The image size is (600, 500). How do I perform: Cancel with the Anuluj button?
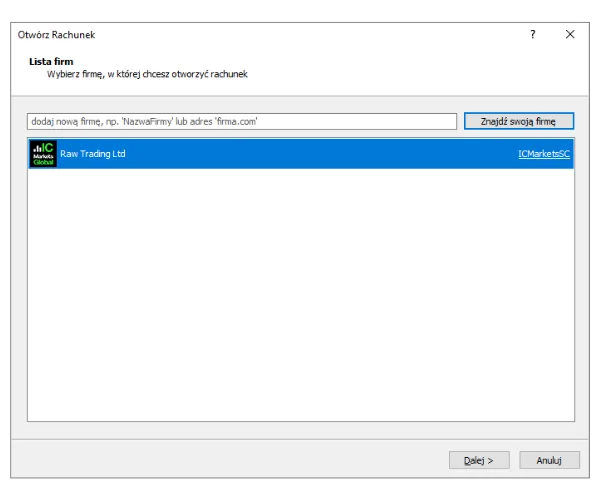pyautogui.click(x=549, y=460)
